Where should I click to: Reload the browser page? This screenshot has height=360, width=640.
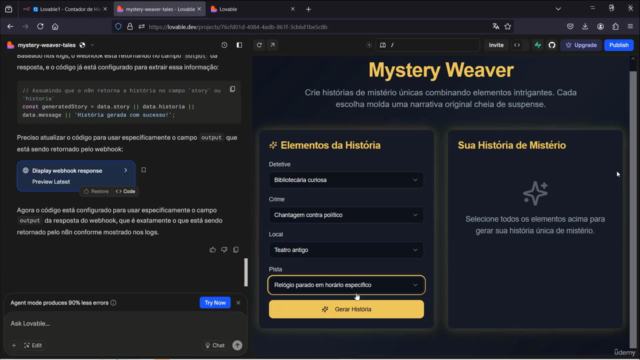click(x=40, y=27)
